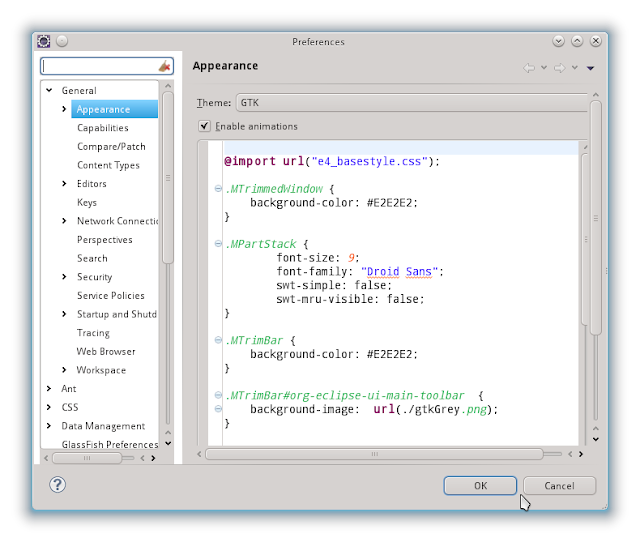Image resolution: width=640 pixels, height=542 pixels.
Task: Select Tracing in the tree
Action: click(x=93, y=333)
